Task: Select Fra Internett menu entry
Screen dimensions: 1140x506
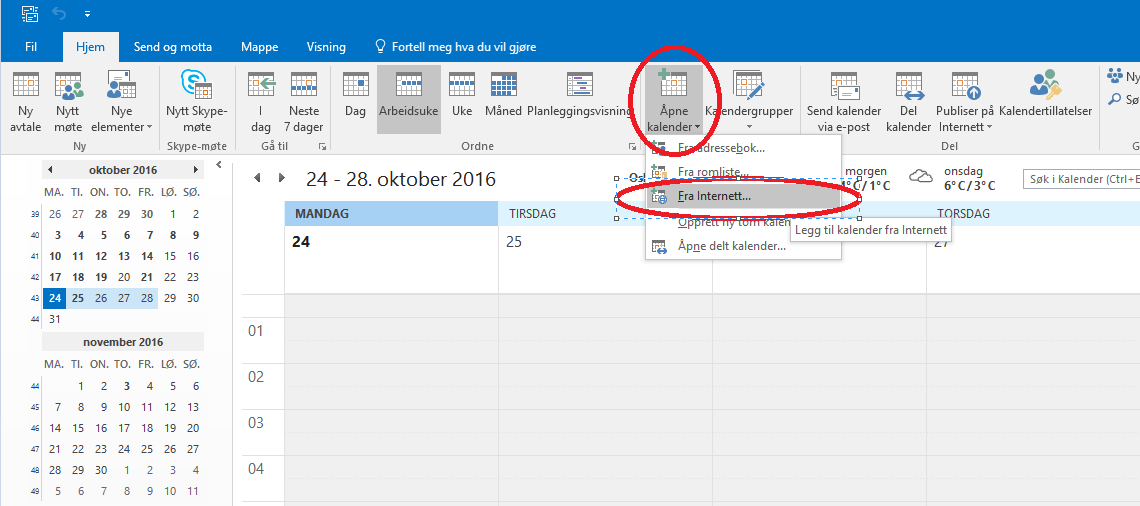Action: click(743, 196)
